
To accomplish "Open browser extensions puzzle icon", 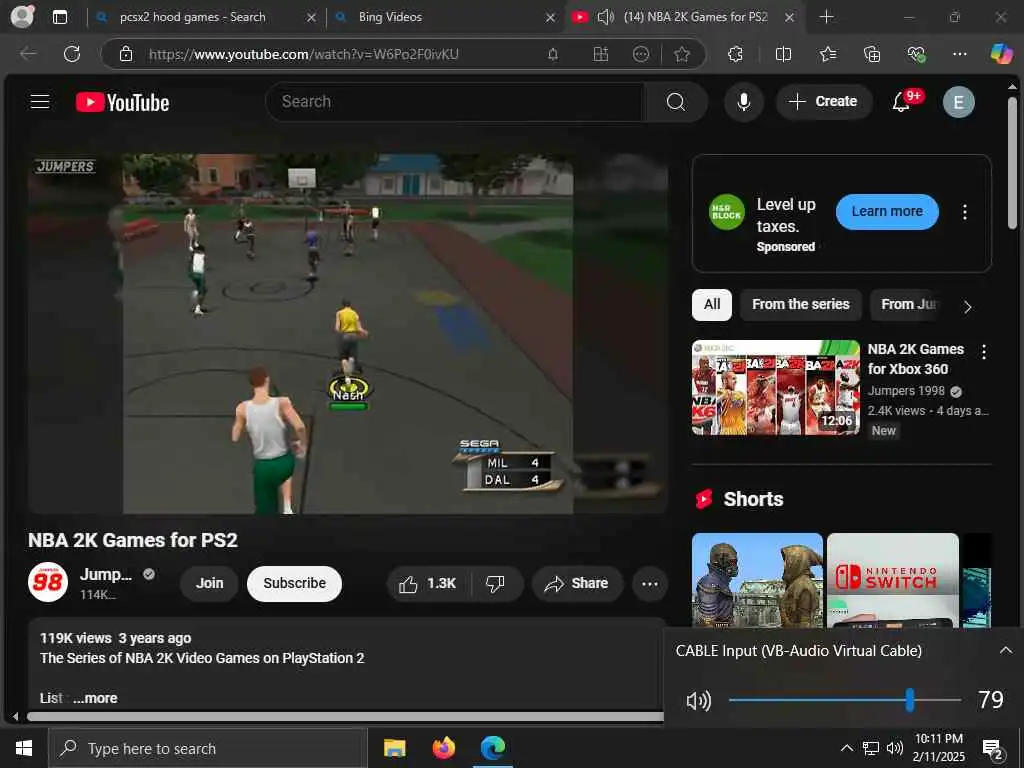I will tap(735, 54).
